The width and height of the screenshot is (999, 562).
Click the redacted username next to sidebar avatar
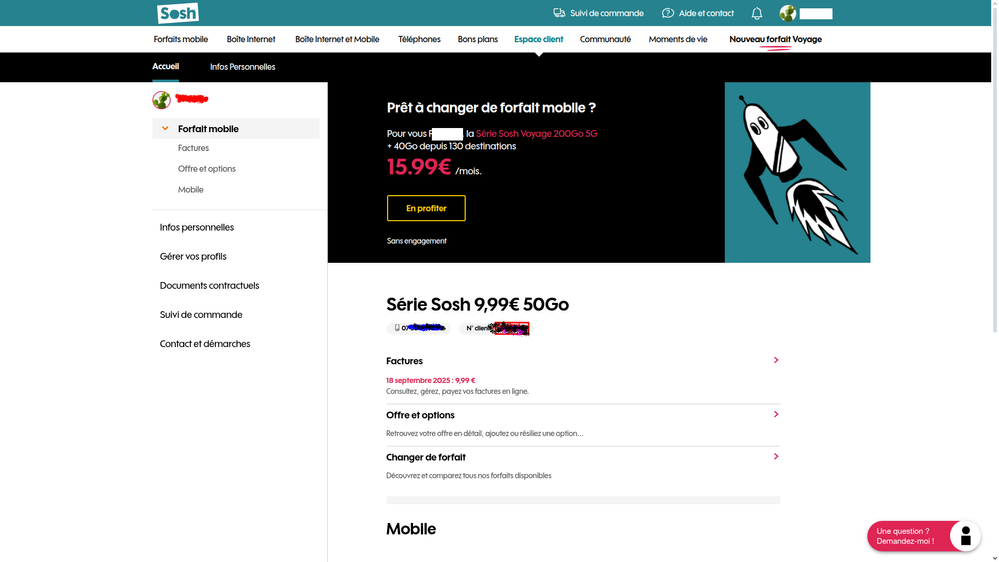coord(192,99)
